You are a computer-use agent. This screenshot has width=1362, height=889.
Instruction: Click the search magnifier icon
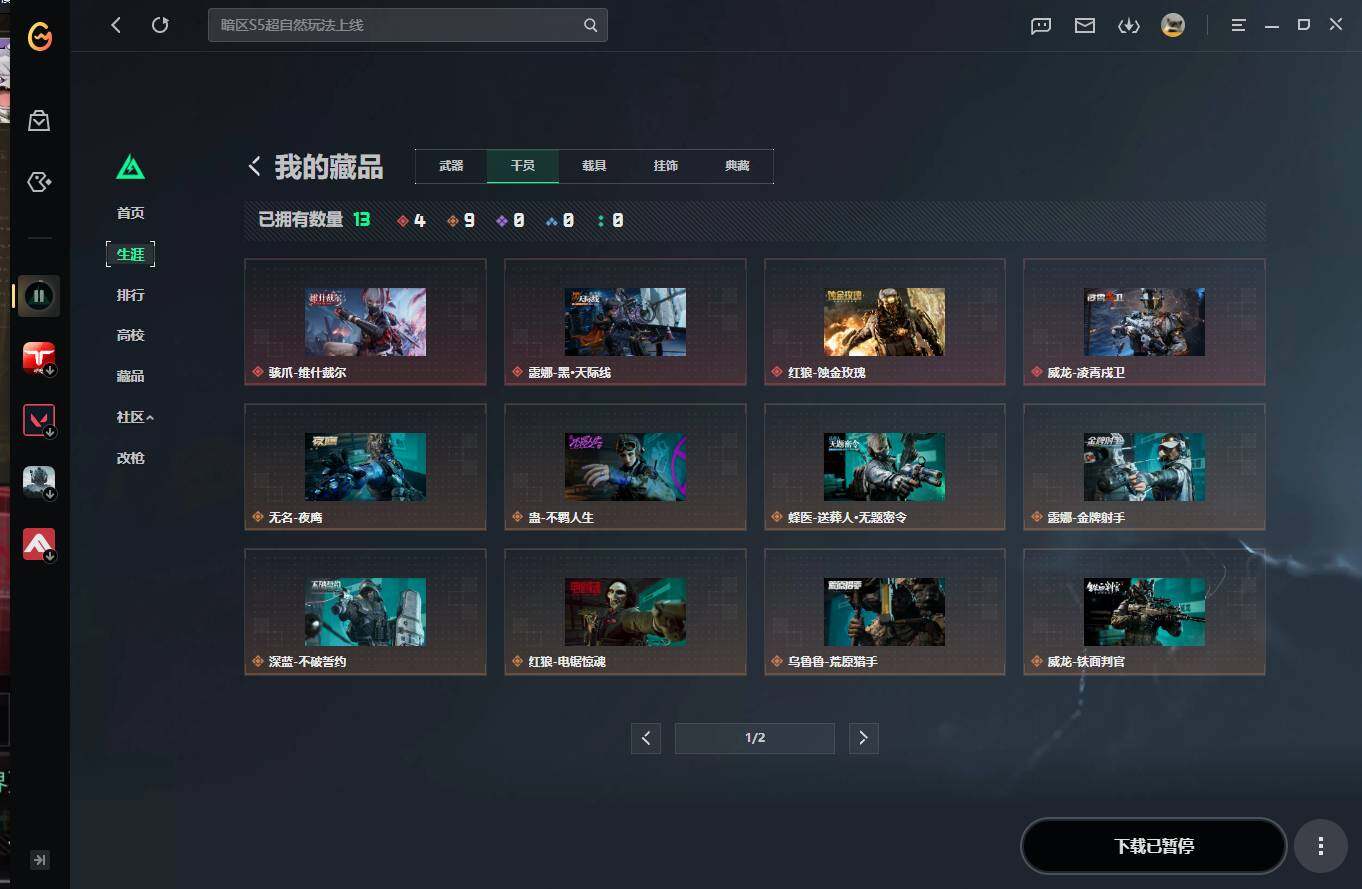point(590,25)
